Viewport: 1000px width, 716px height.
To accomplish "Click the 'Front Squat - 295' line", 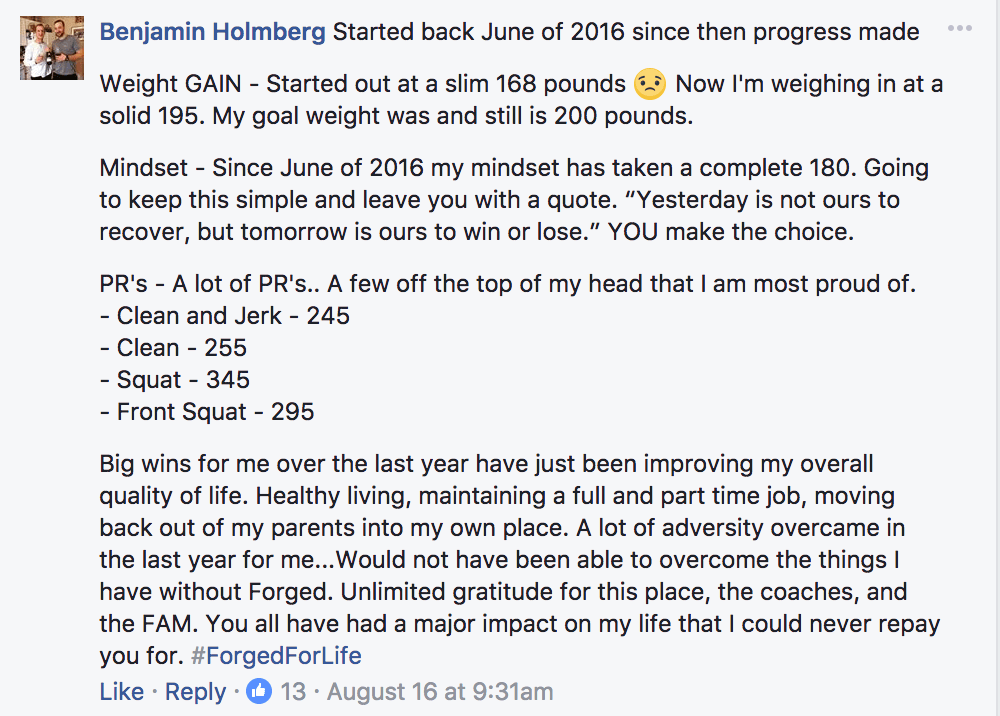I will 207,412.
